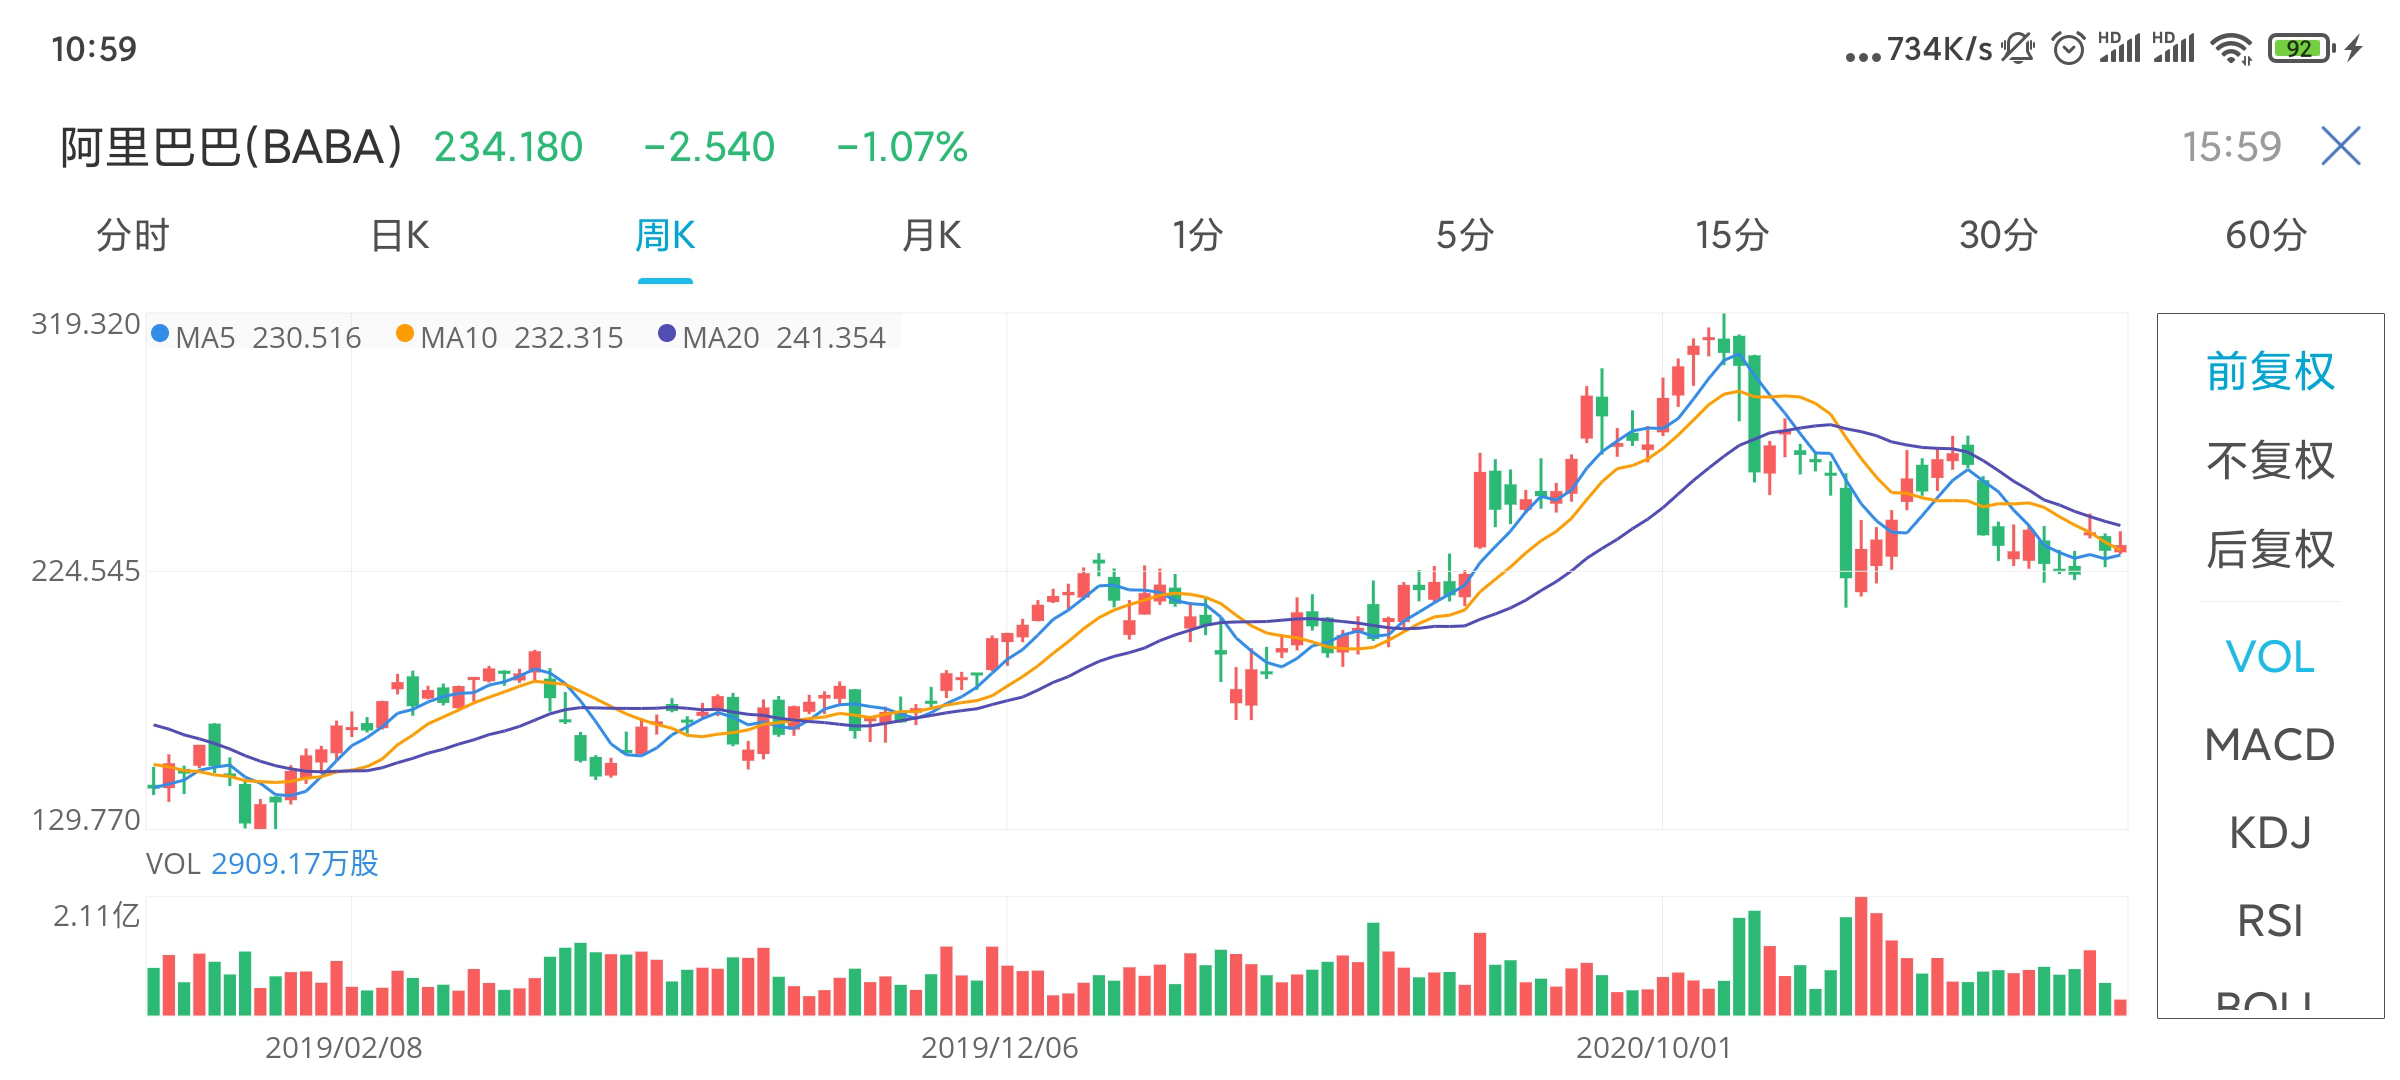Screen dimensions: 2400x1080
Task: Switch to the 分时 tab
Action: (x=133, y=236)
